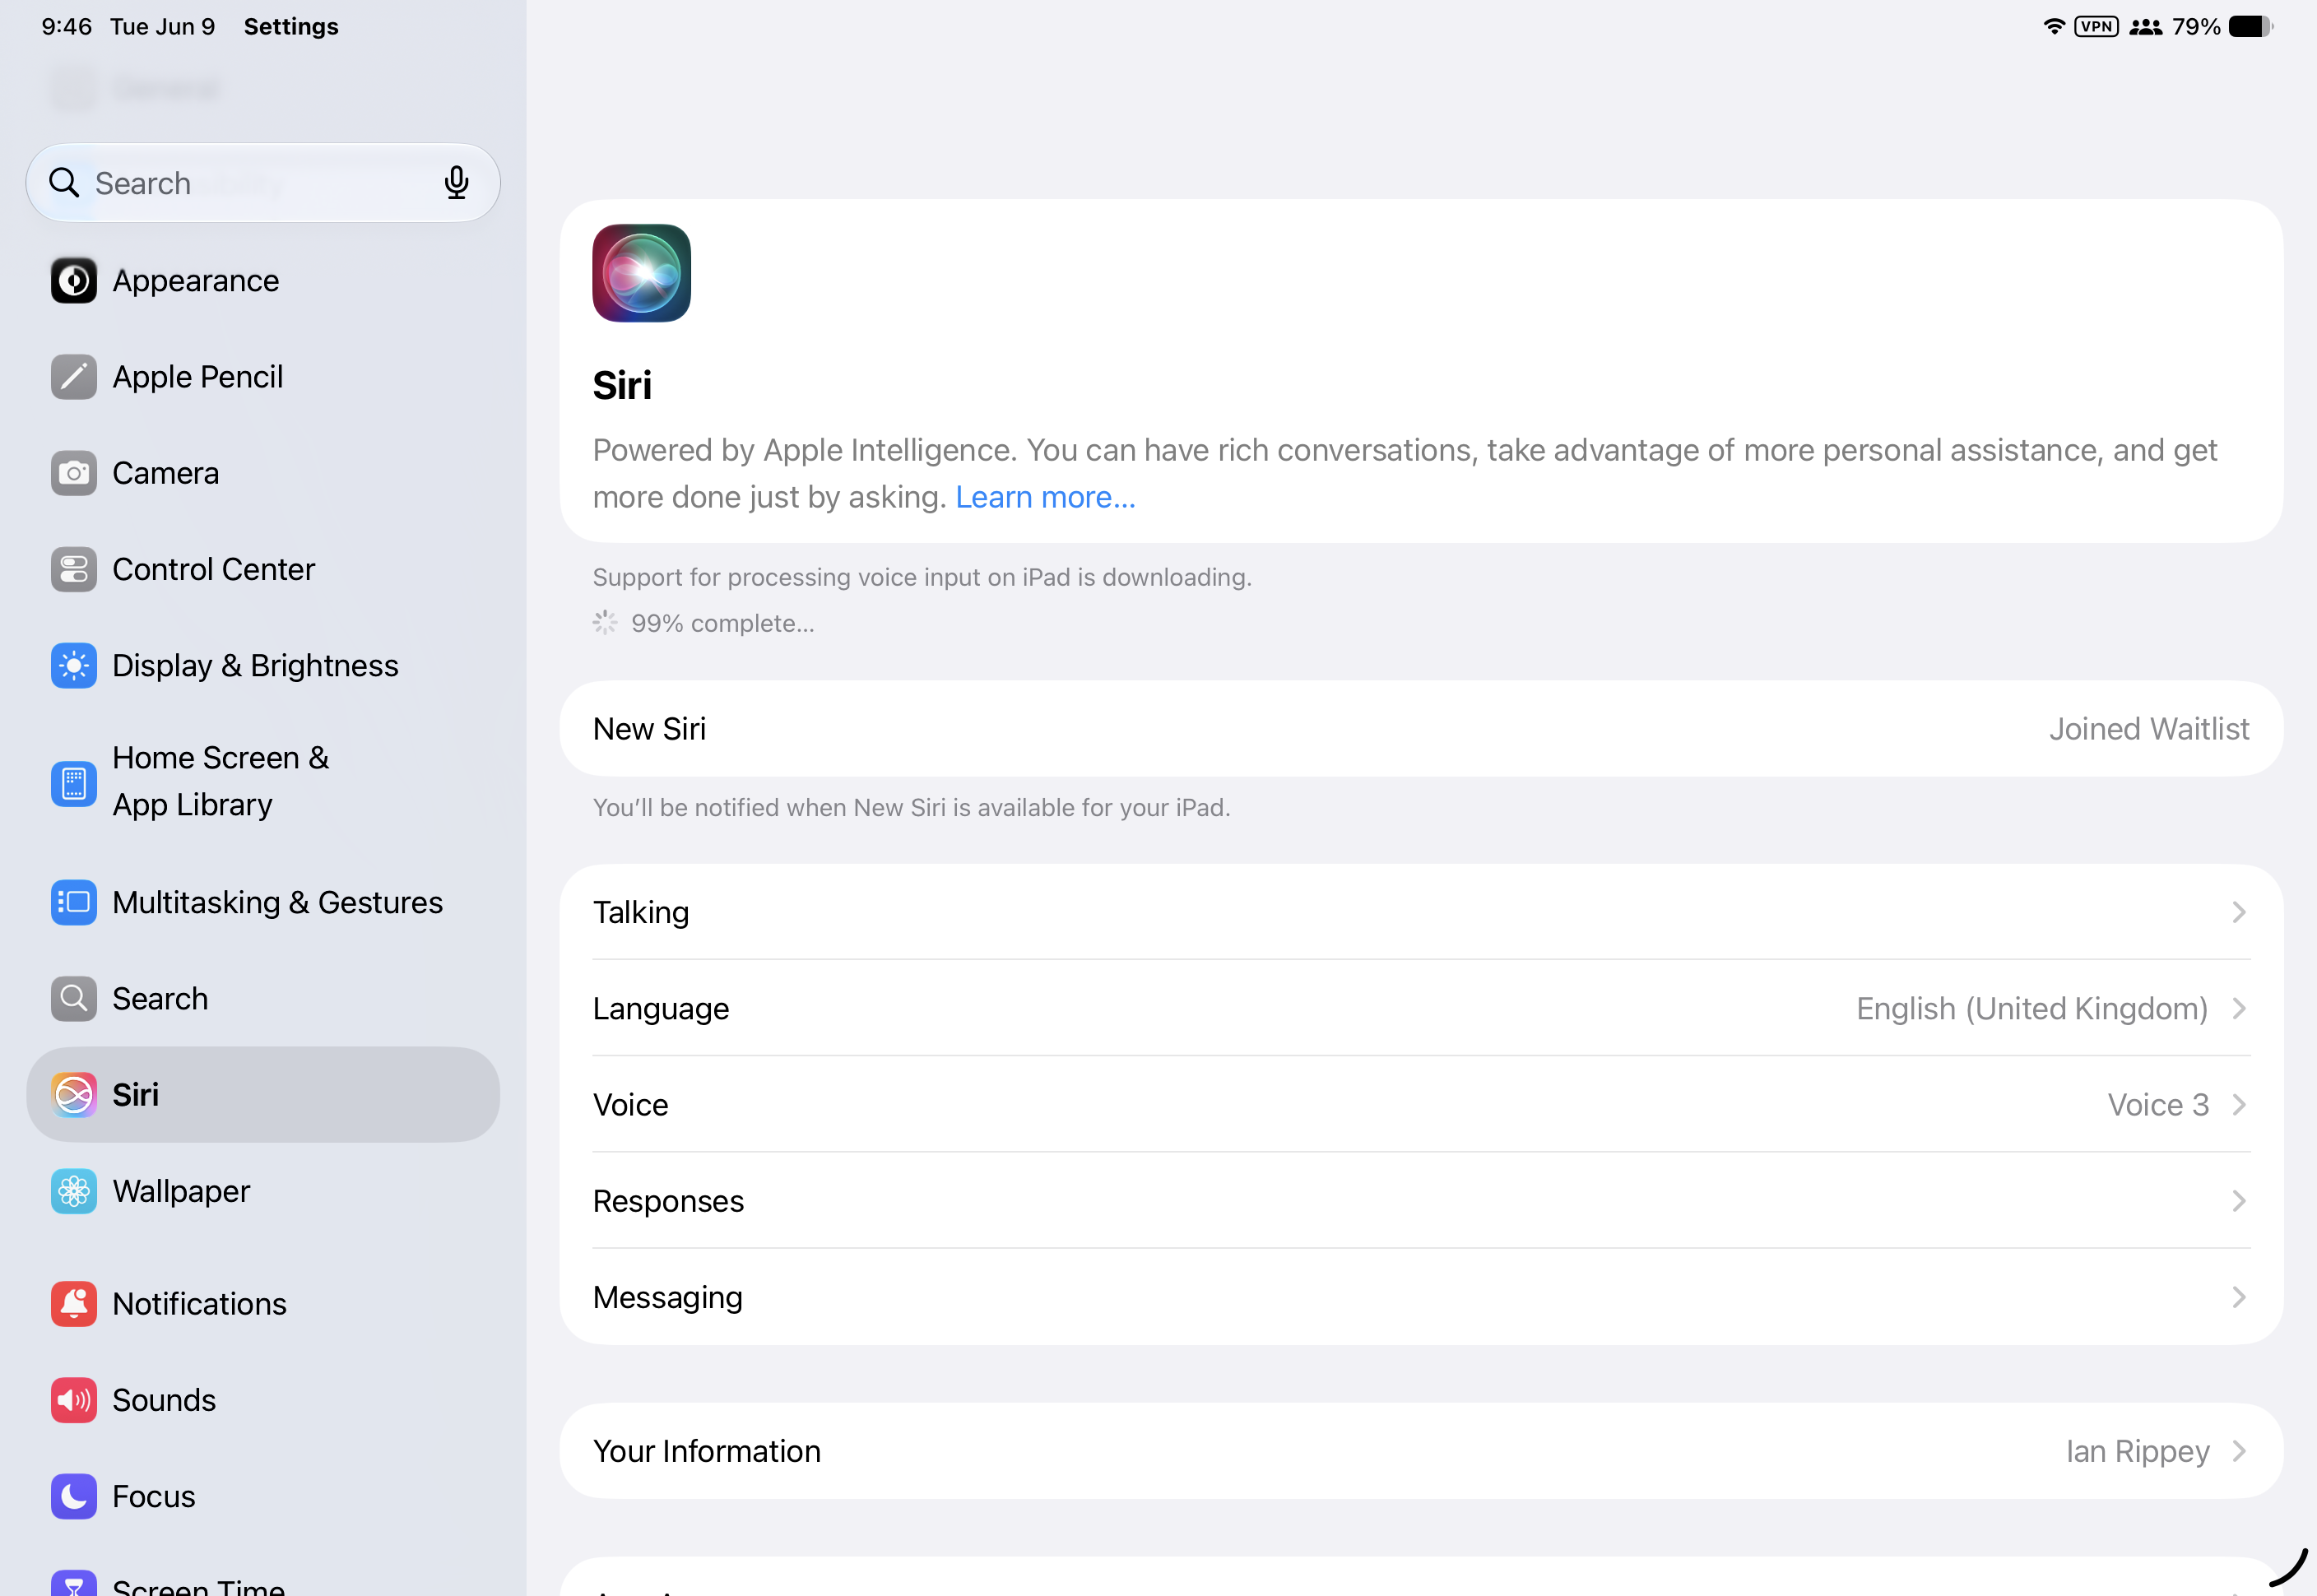The height and width of the screenshot is (1596, 2317).
Task: Tap the Focus moon icon
Action: pos(74,1496)
